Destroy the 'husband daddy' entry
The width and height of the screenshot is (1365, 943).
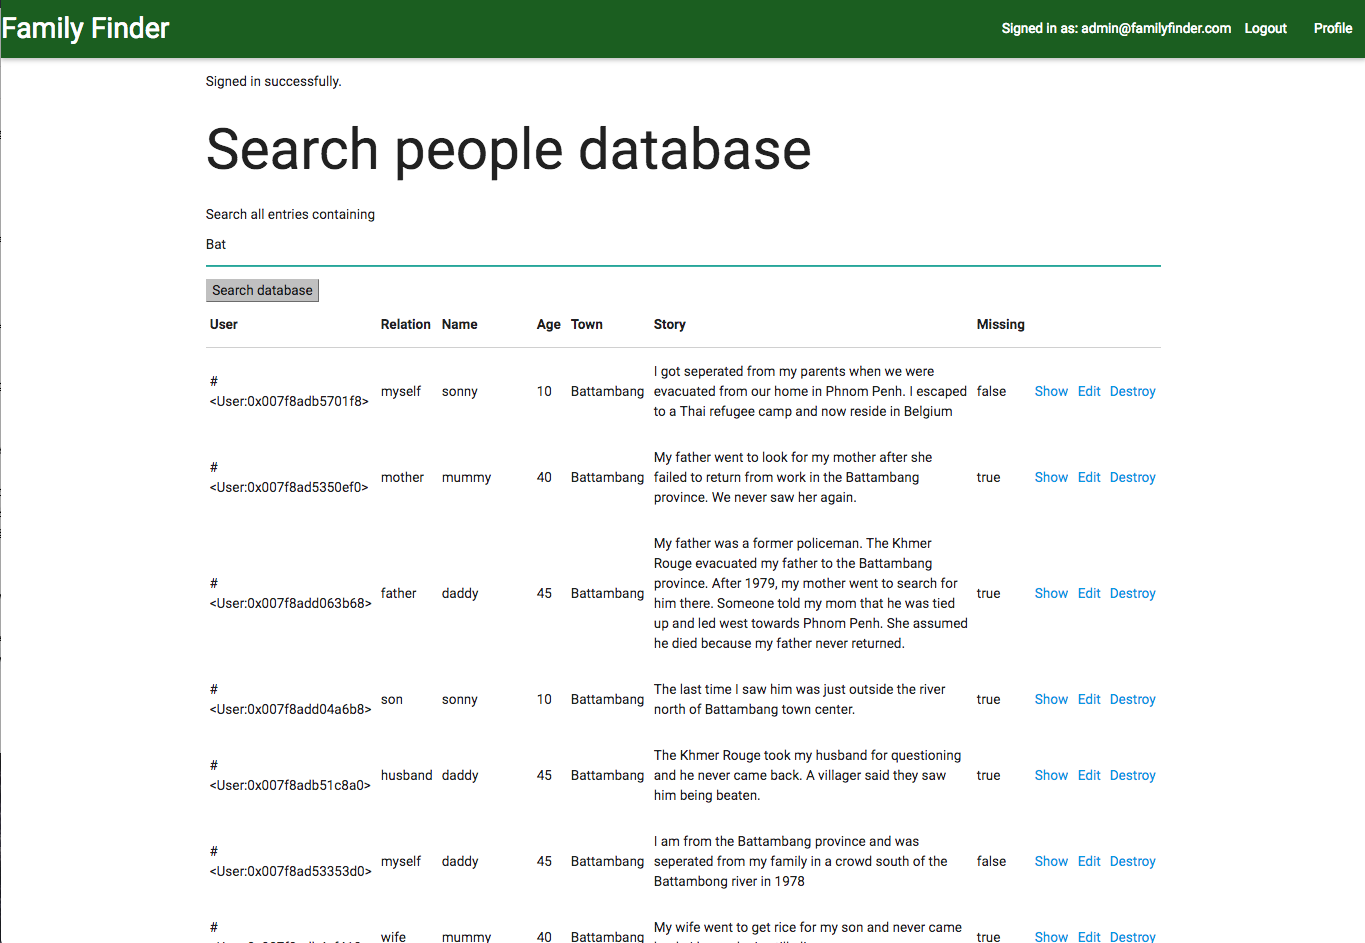(x=1132, y=775)
